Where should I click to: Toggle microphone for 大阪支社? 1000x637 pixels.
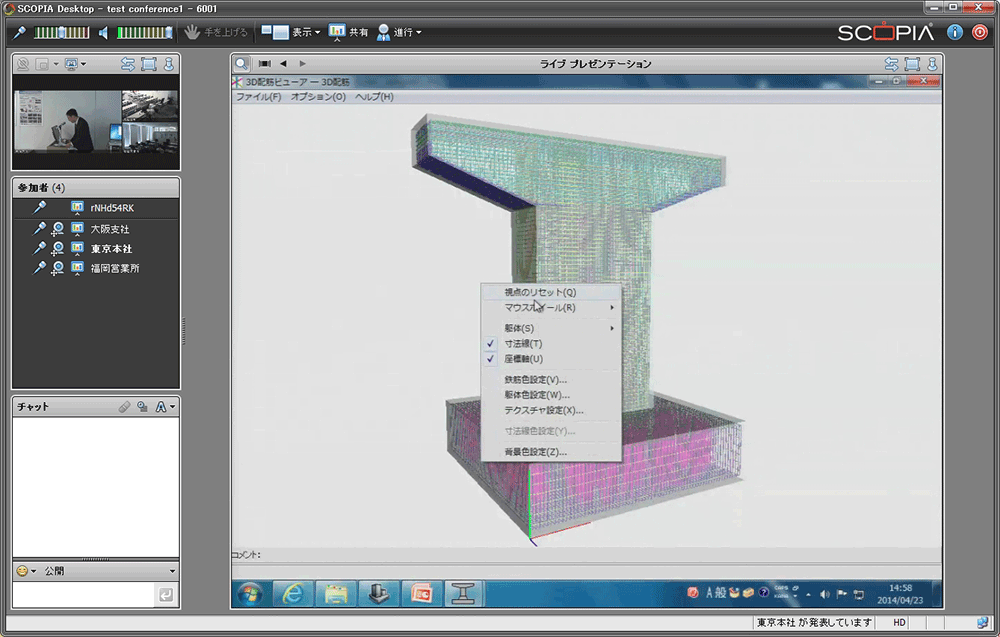40,228
